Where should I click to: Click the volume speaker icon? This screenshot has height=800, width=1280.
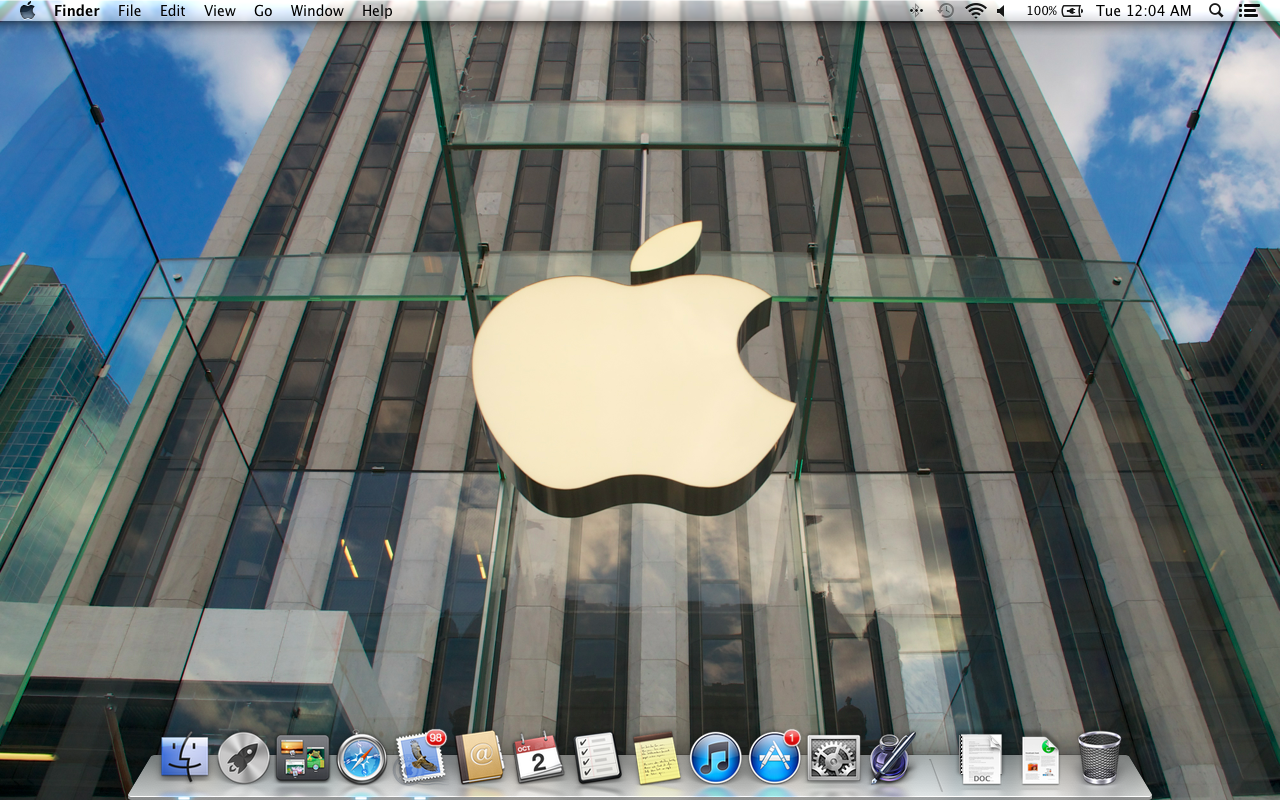click(1001, 11)
